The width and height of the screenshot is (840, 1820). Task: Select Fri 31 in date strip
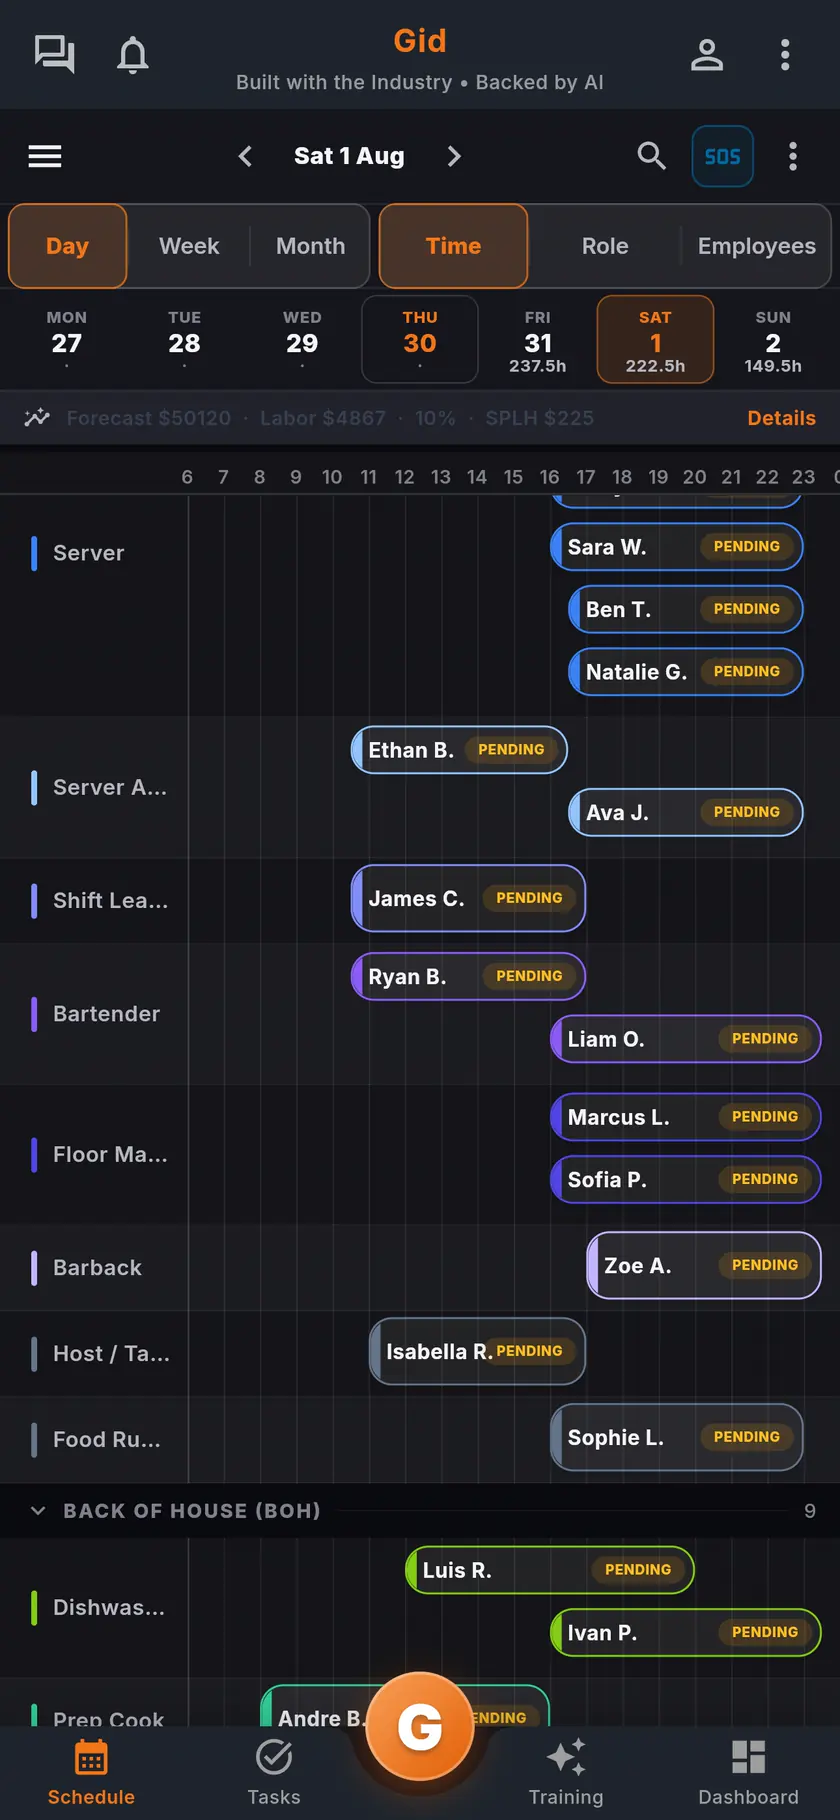click(x=538, y=340)
